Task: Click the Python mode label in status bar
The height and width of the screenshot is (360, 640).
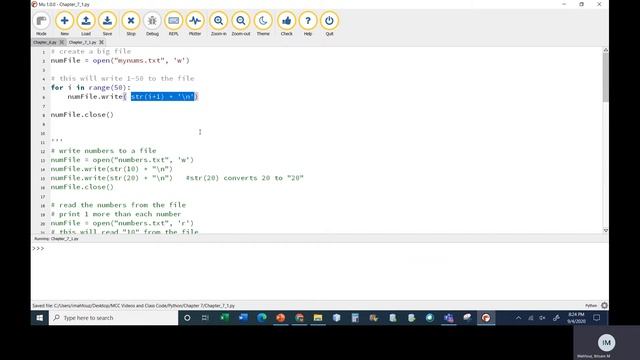Action: pyautogui.click(x=591, y=305)
